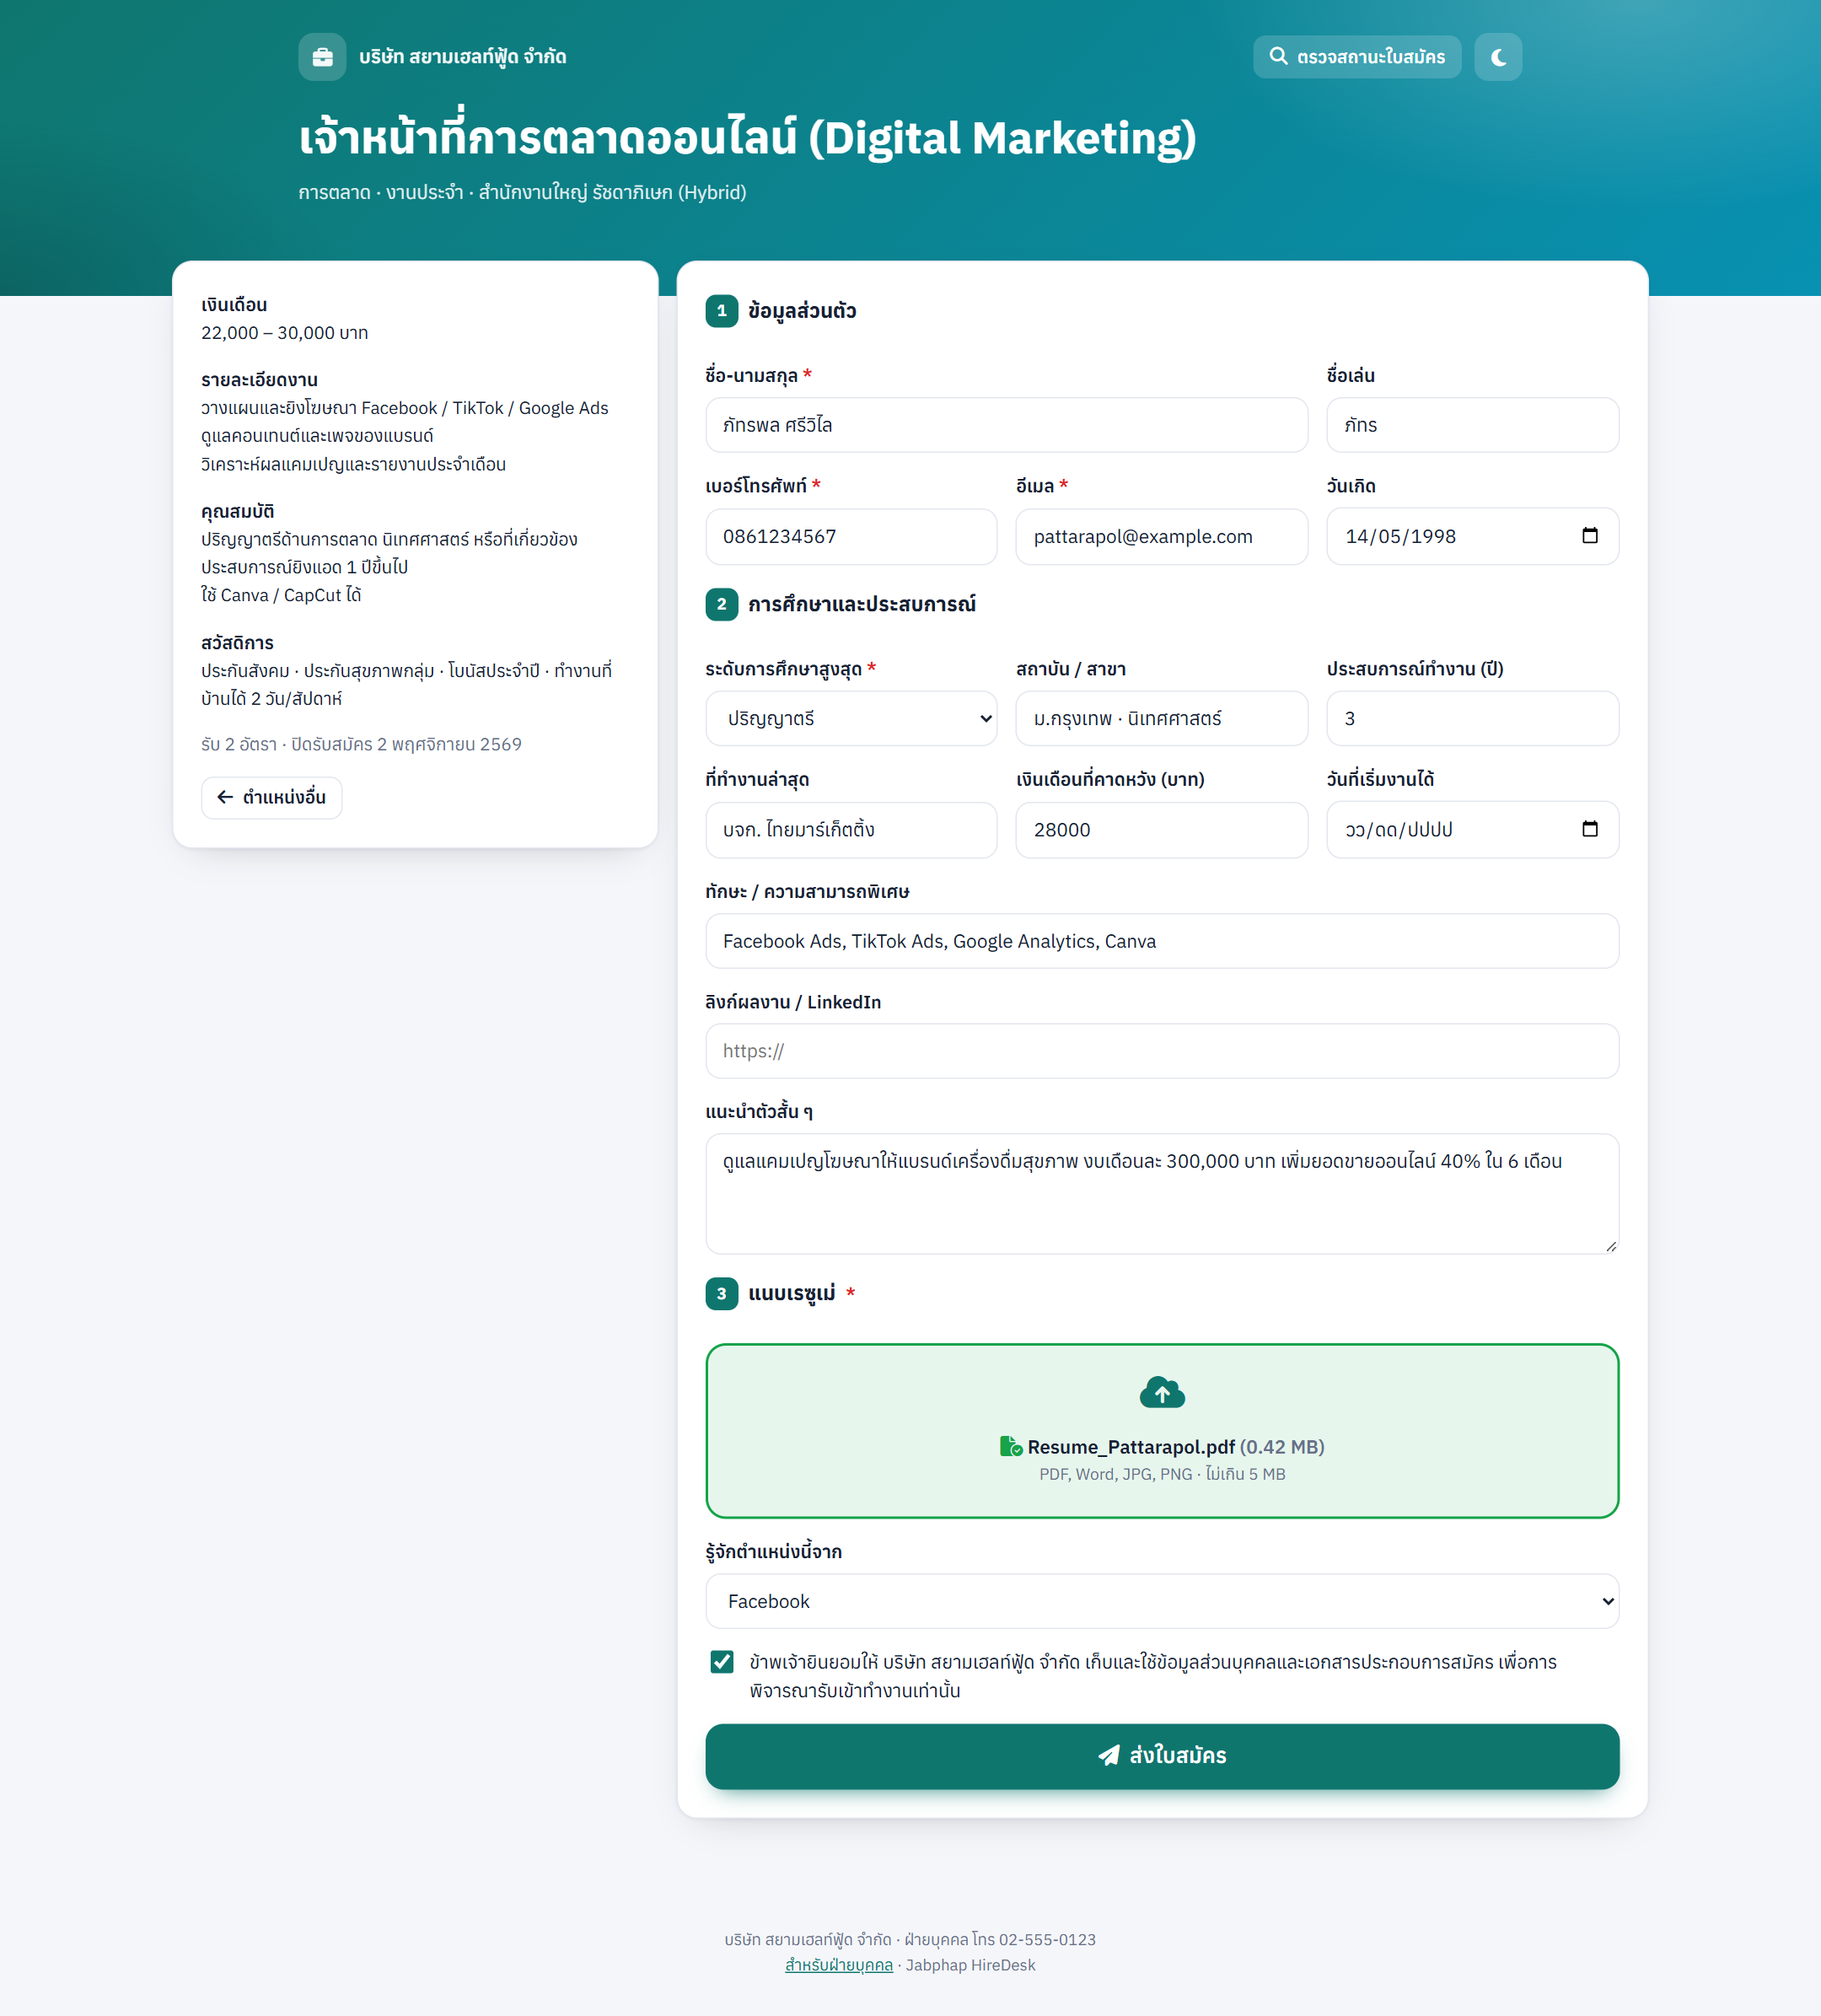The width and height of the screenshot is (1821, 2016).
Task: Click the section 1 ข้อมูลส่วนตัว heading
Action: [x=802, y=311]
